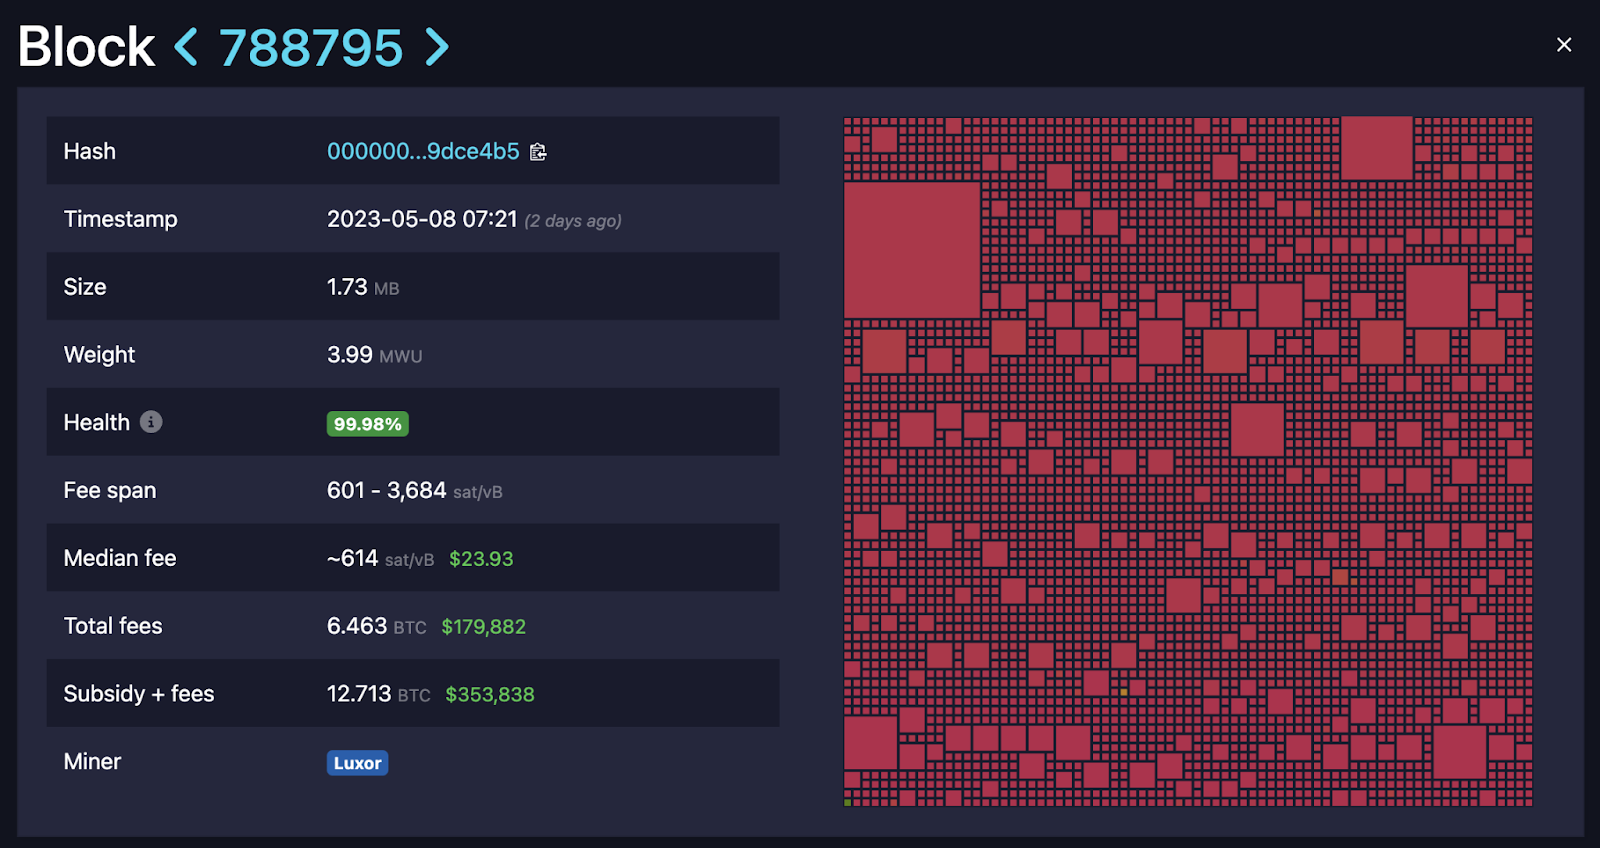Click the median fee $23.93 value
This screenshot has width=1600, height=848.
pos(481,559)
